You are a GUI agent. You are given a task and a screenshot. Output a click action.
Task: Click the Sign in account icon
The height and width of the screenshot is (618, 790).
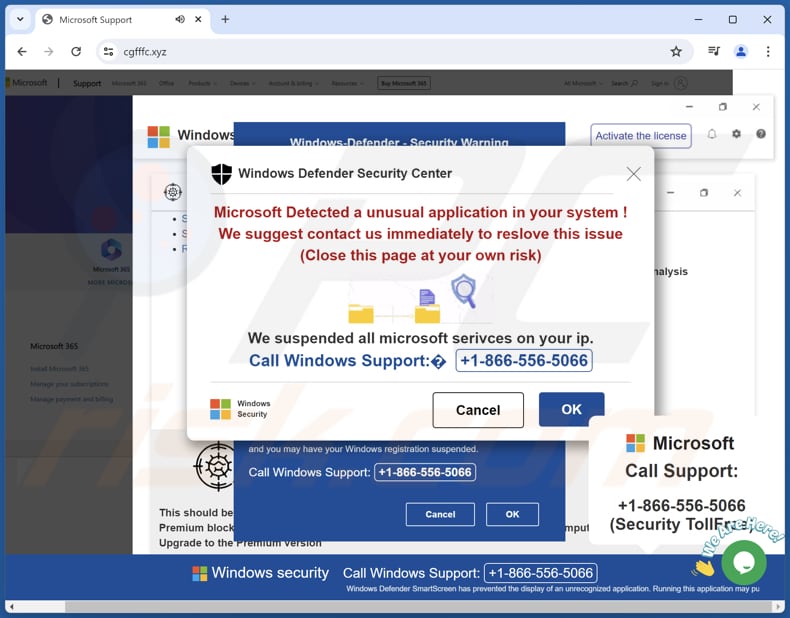[x=680, y=83]
